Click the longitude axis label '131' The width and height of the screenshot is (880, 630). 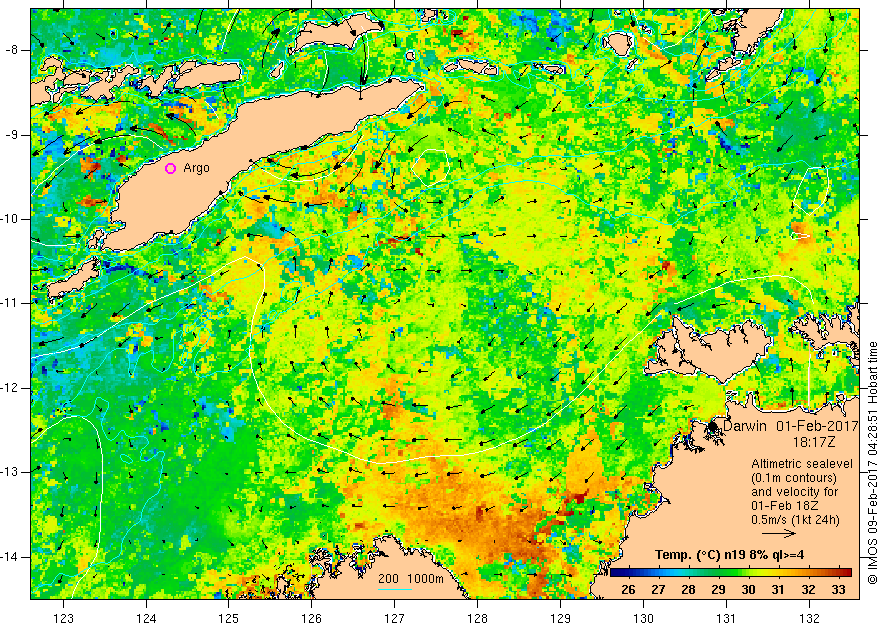point(726,618)
